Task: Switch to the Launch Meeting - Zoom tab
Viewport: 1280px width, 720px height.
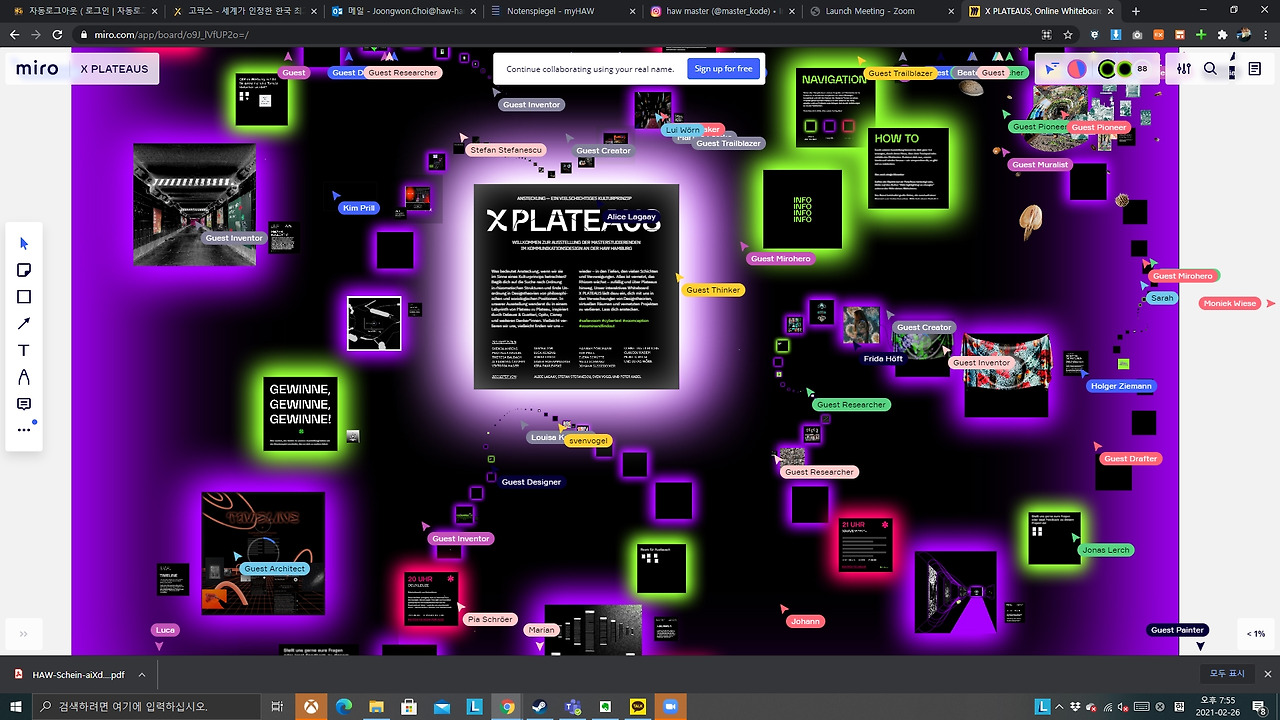Action: 882,11
